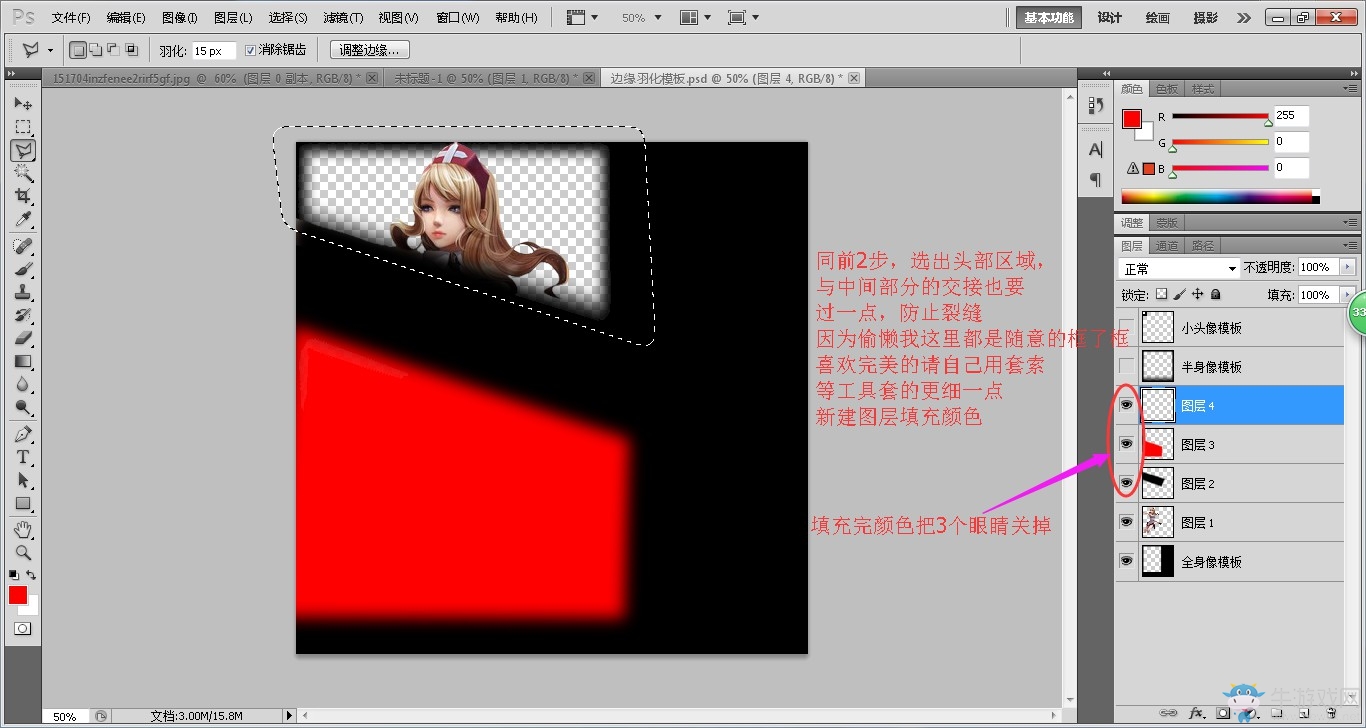The image size is (1366, 728).
Task: Open the 滤镜(T) menu
Action: point(343,18)
